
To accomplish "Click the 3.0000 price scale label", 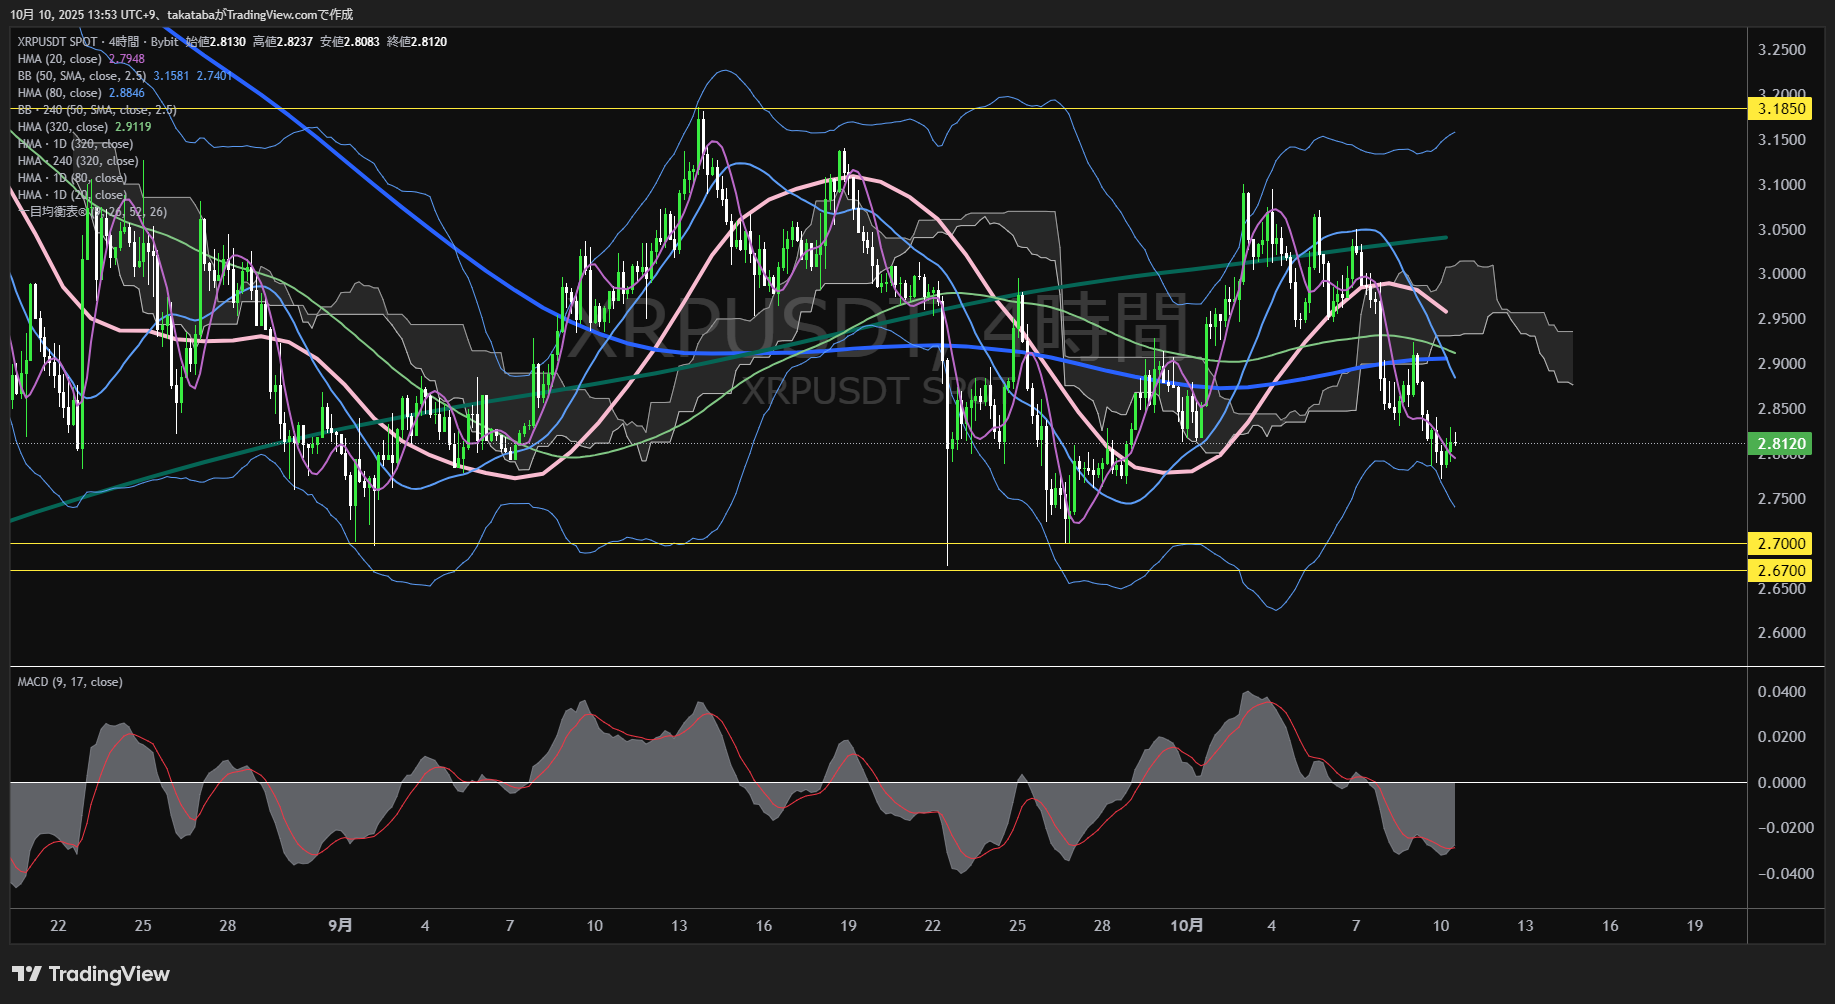I will [1781, 274].
